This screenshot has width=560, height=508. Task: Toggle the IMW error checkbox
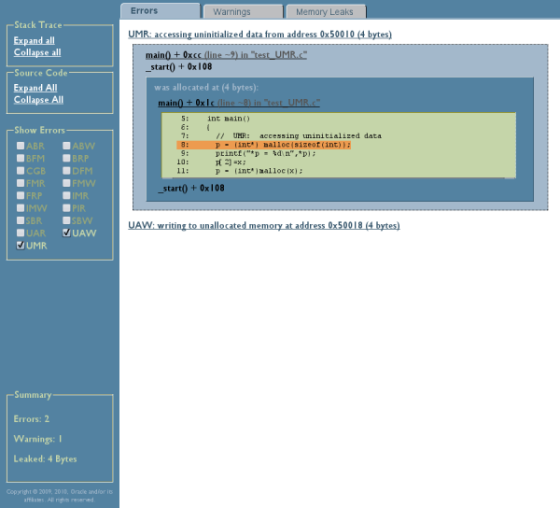click(x=20, y=208)
